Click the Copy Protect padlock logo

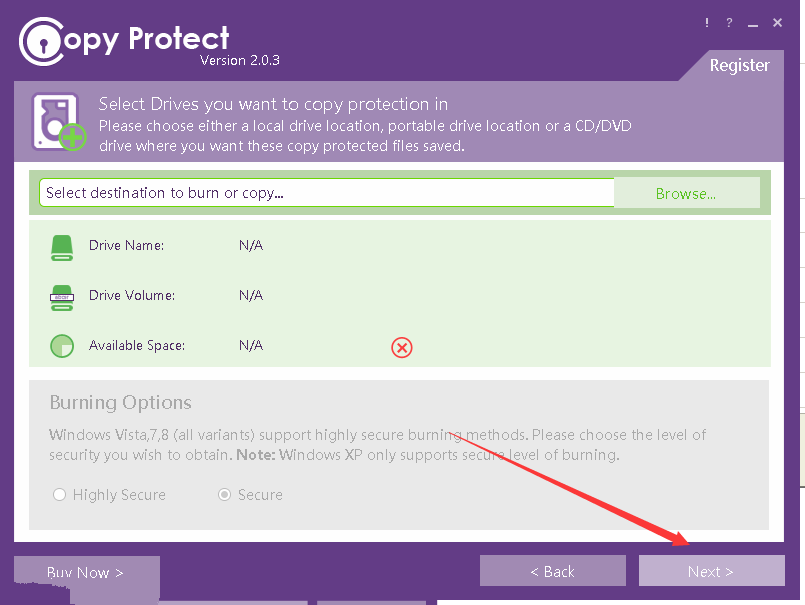coord(43,42)
